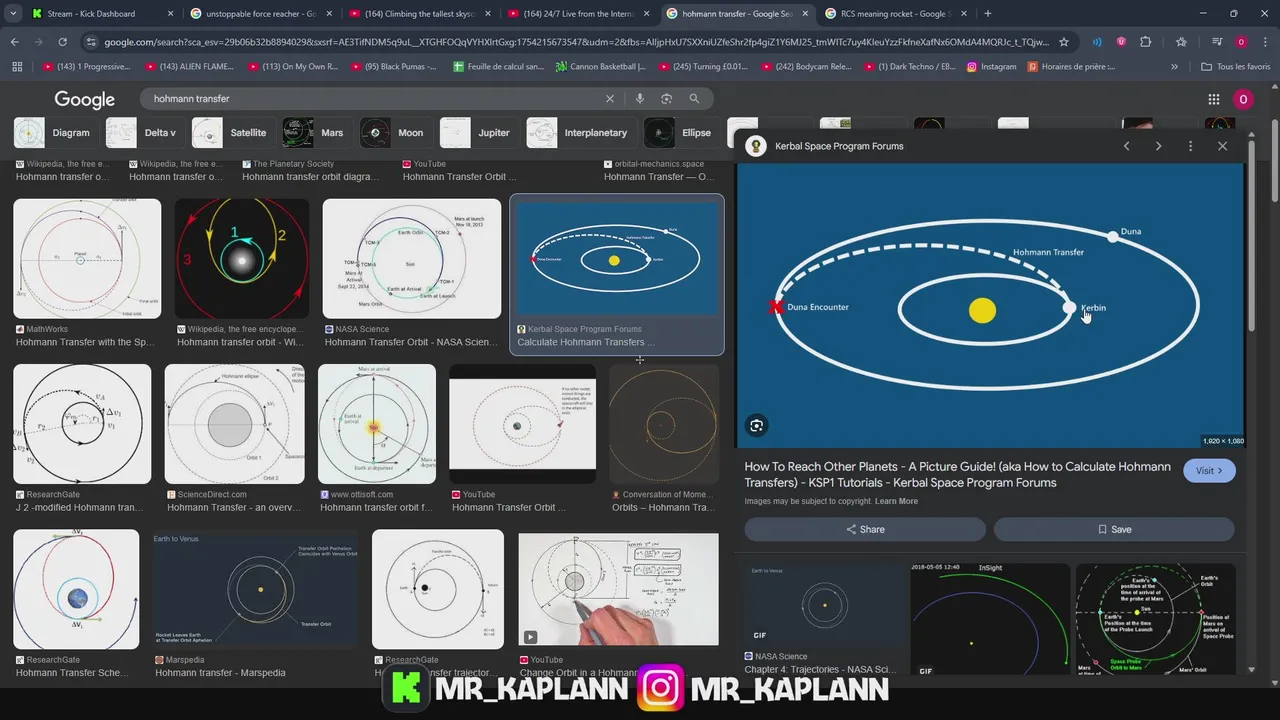
Task: Filter images by Diagram chip
Action: point(56,133)
